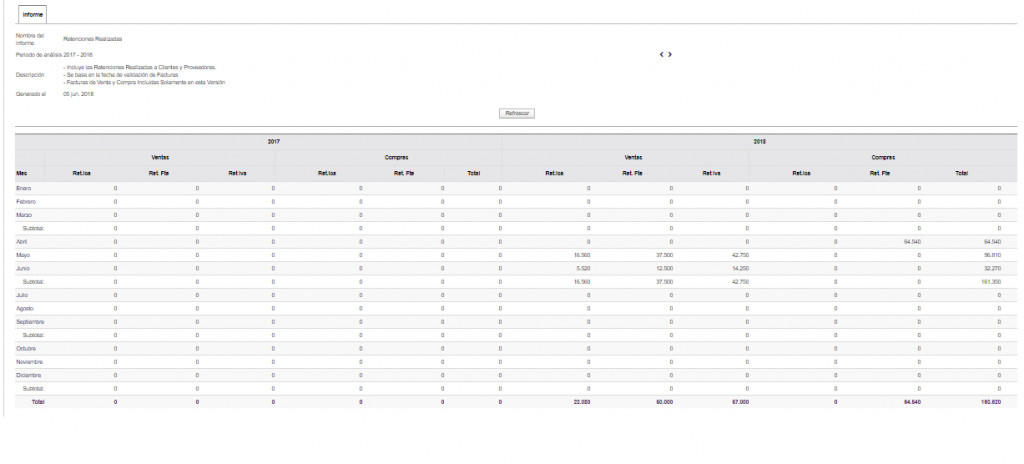Click the next period arrow
The width and height of the screenshot is (1024, 464).
pyautogui.click(x=670, y=54)
